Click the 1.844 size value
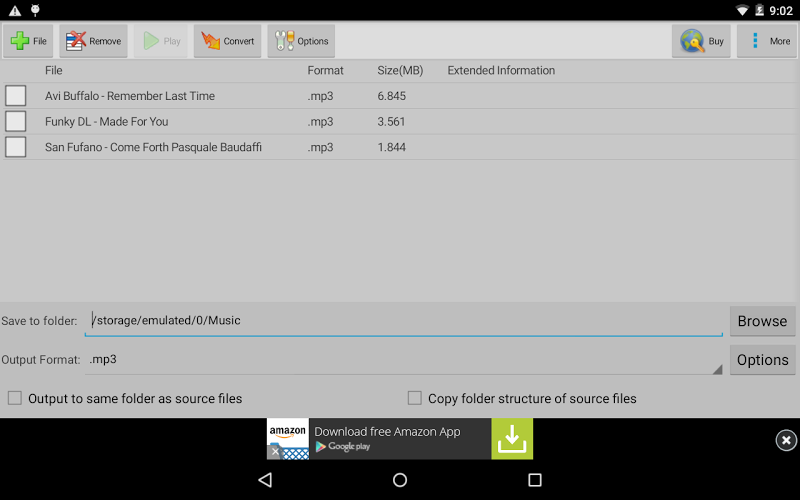 point(391,147)
